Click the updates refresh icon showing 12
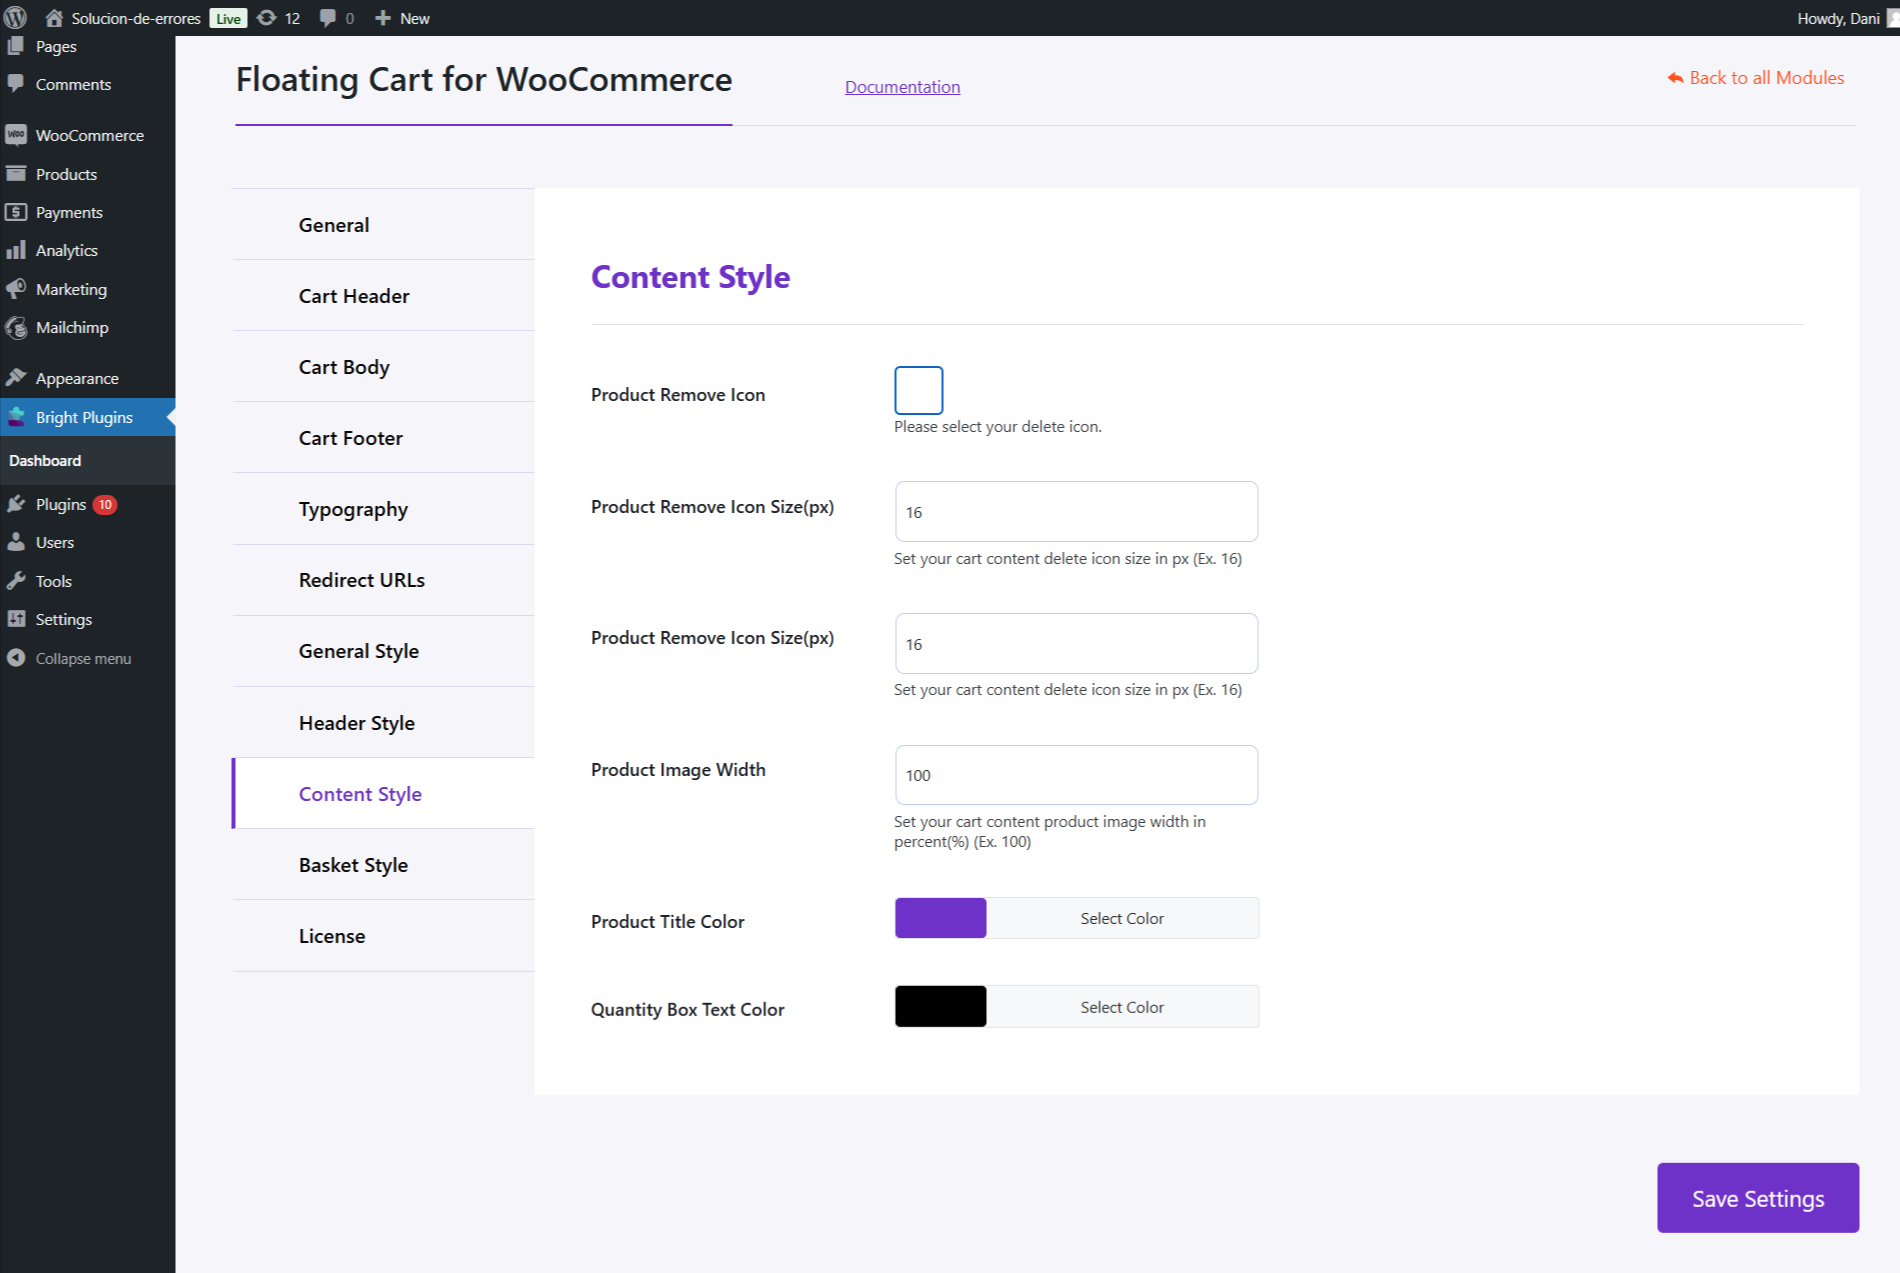 coord(265,17)
